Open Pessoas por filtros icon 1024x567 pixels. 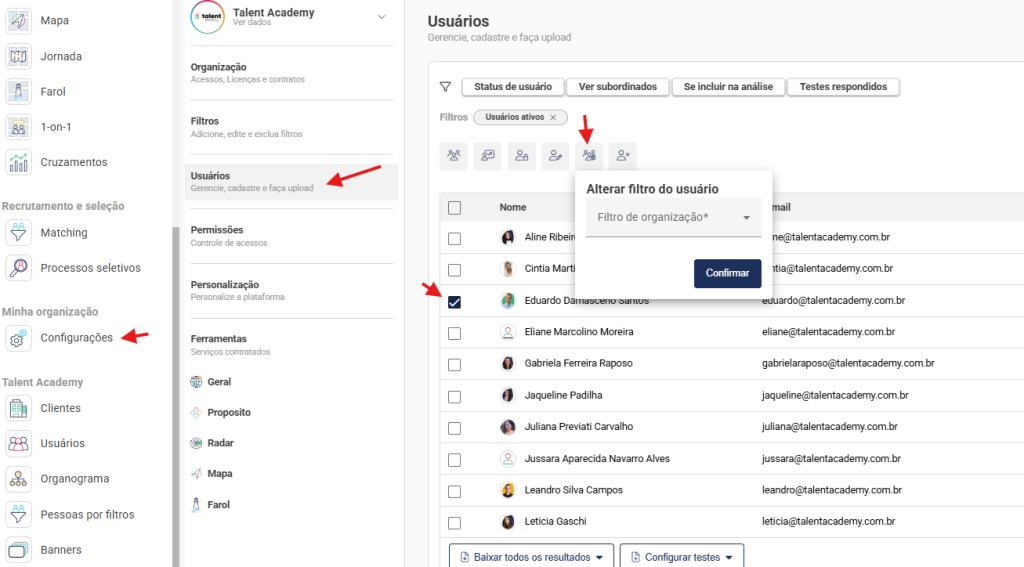(19, 515)
